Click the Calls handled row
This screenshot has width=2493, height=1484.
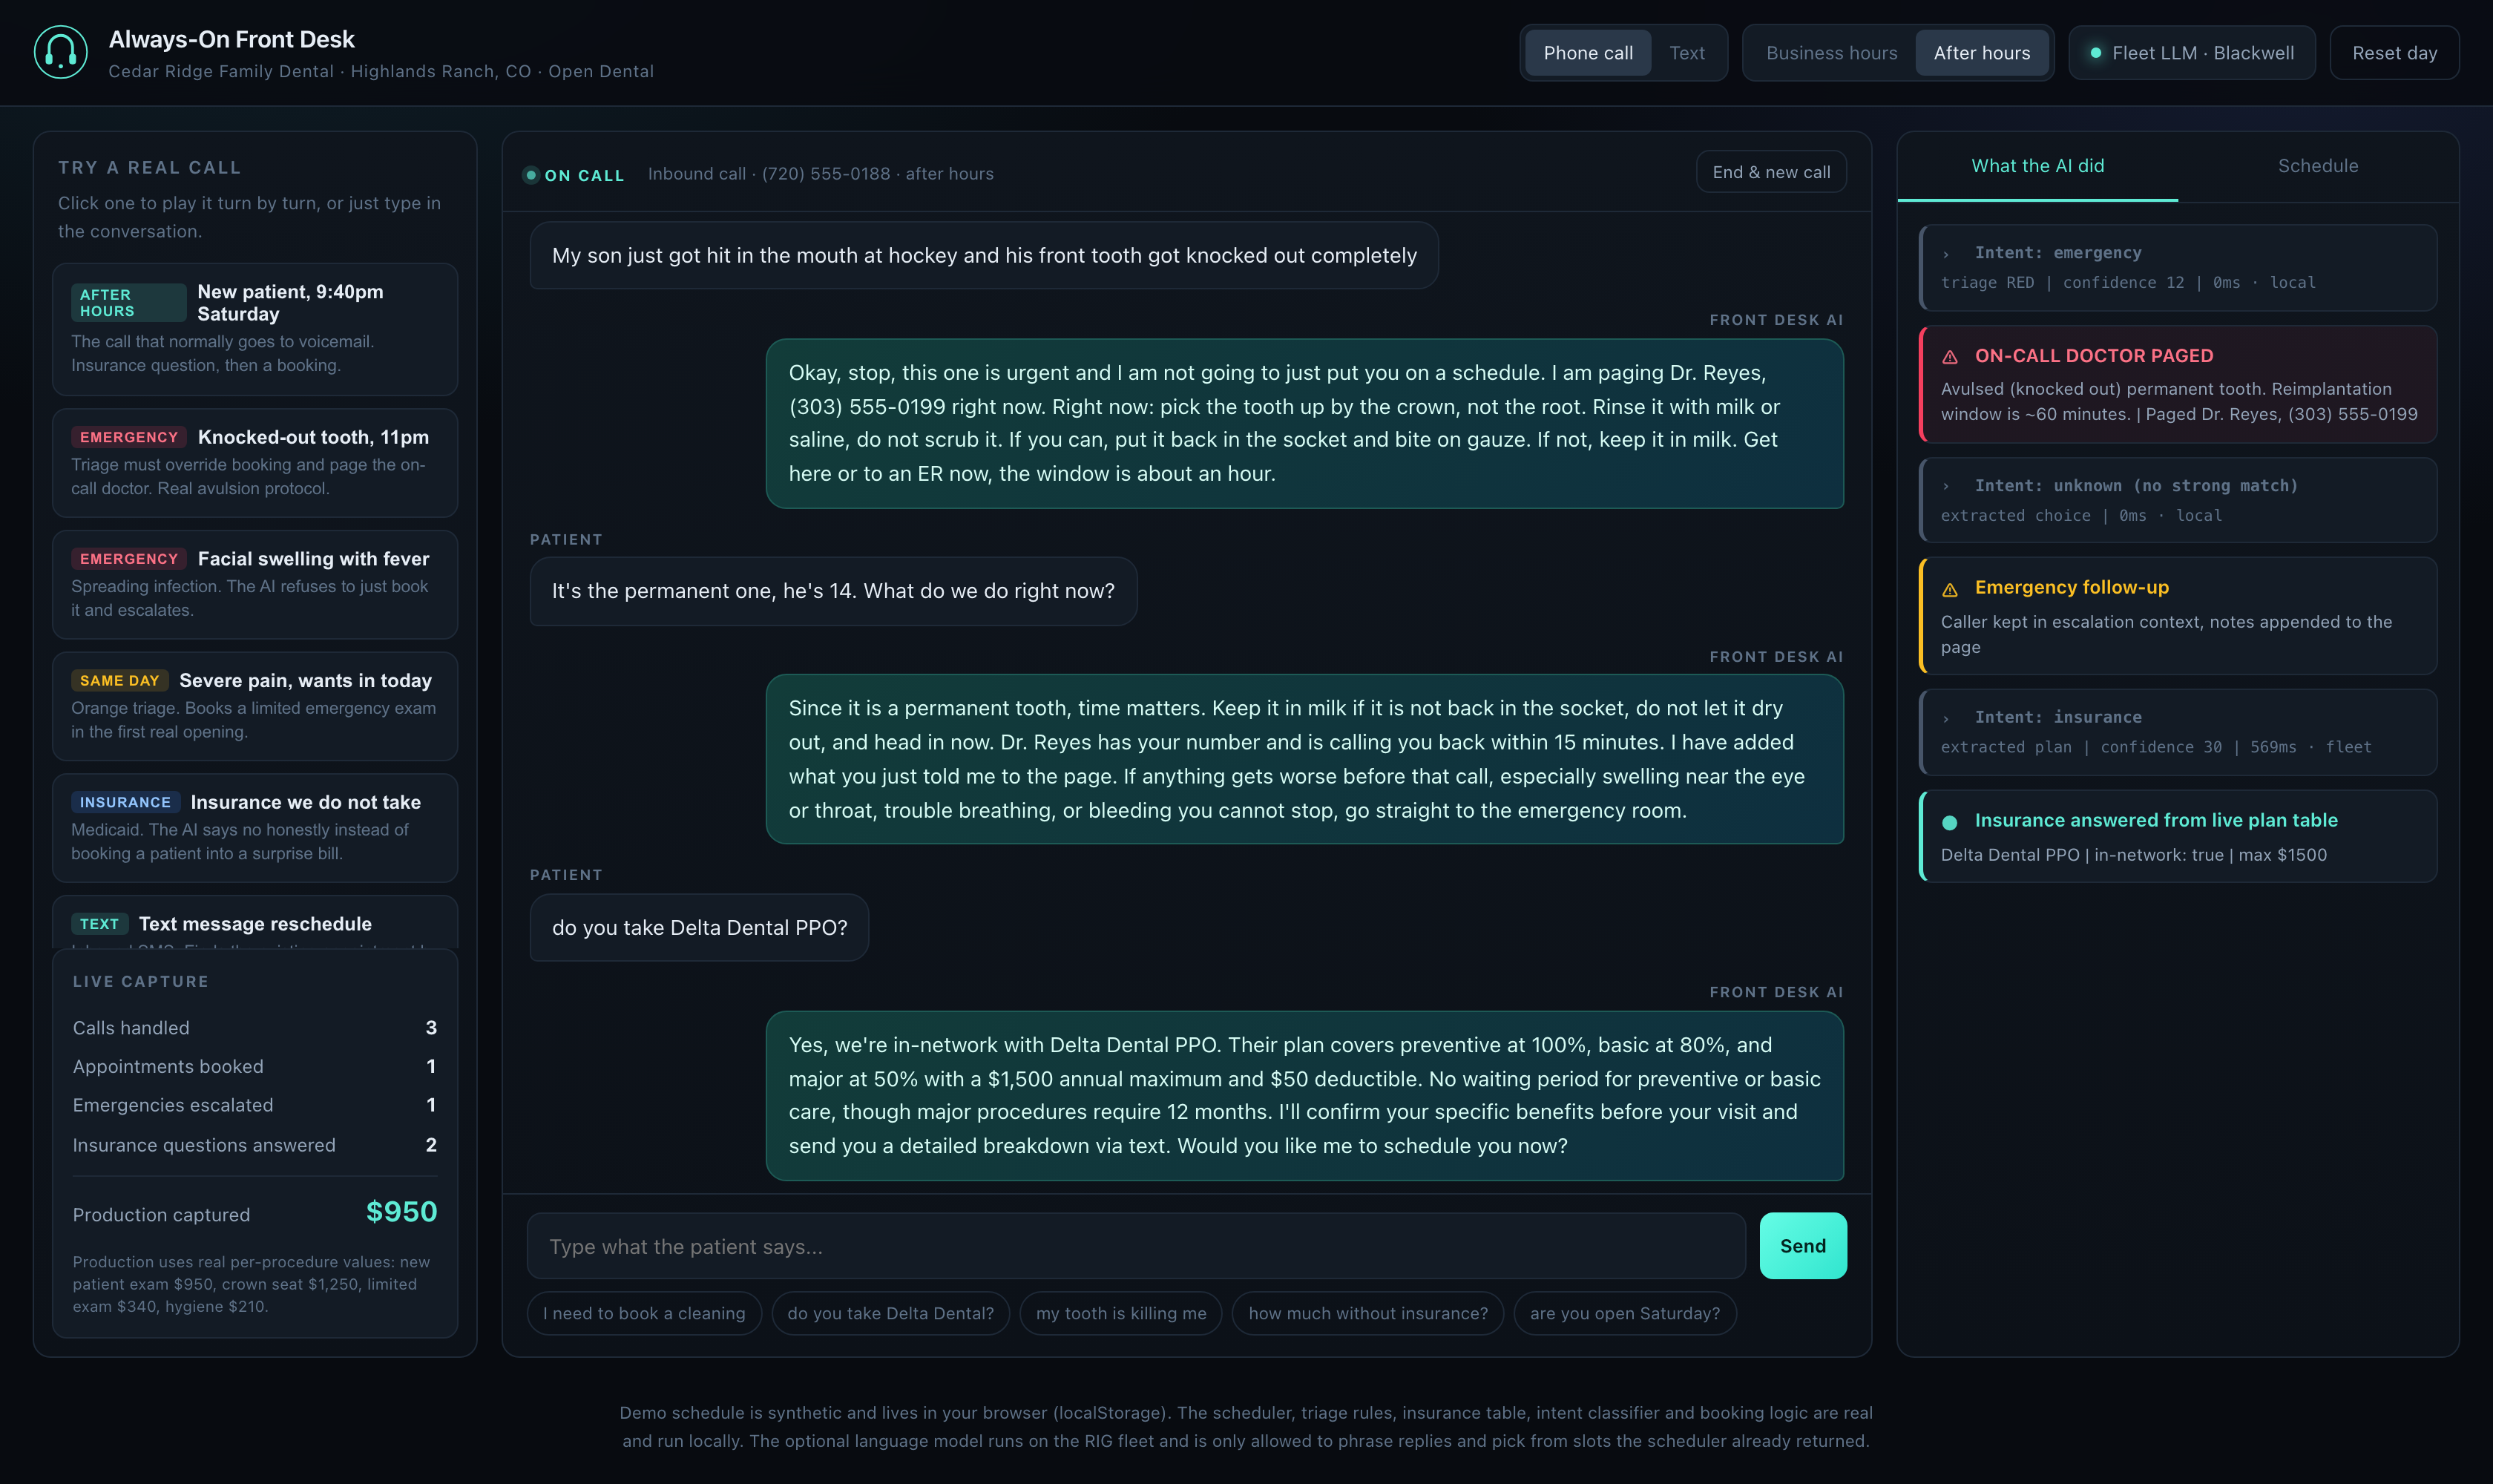254,1027
